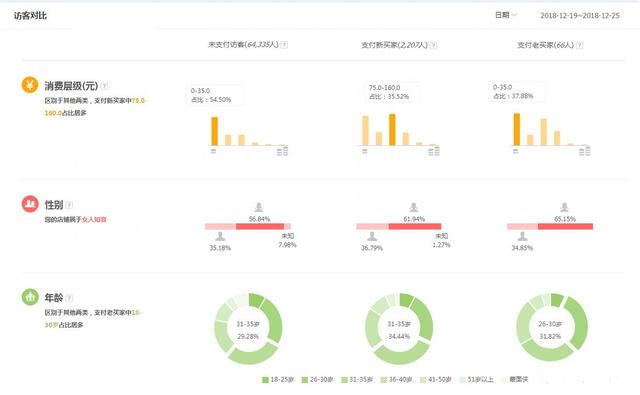
Task: Click help icon next to 支付新买家 header
Action: pos(433,45)
